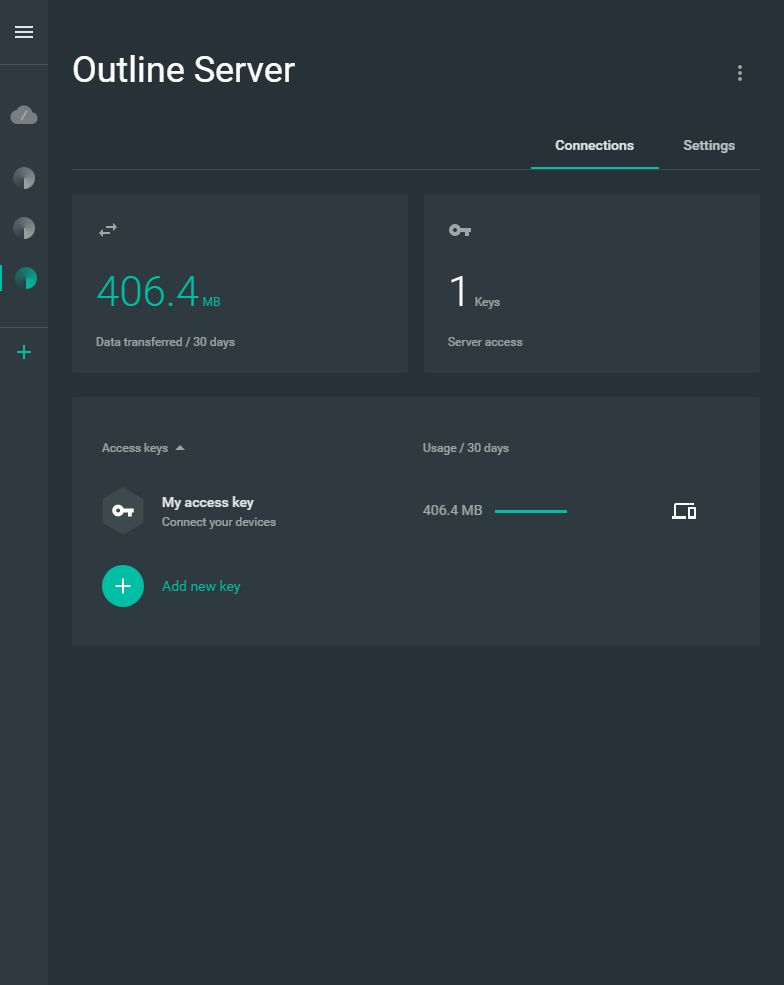
Task: Click the 406.4 MB usage value in the key row
Action: 452,510
